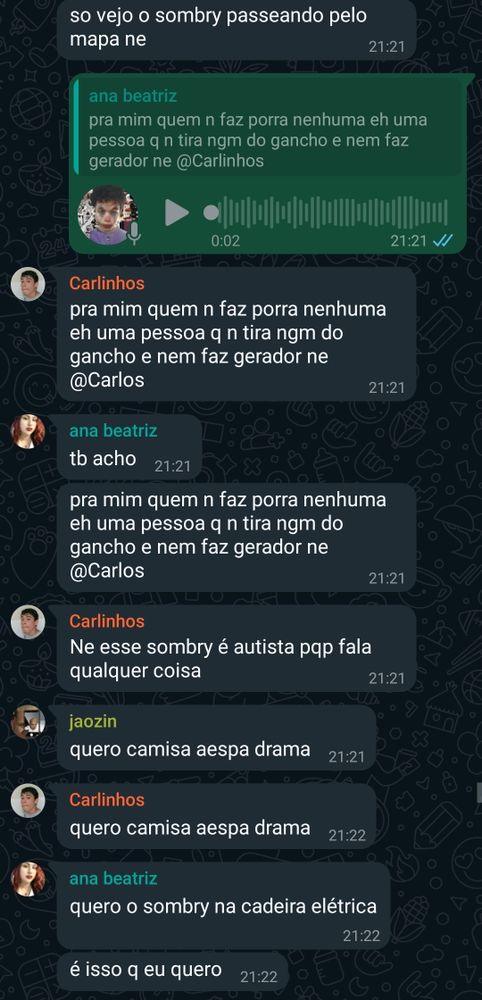Screen dimensions: 482x1000
Task: Open jaozin profile picture
Action: point(27,722)
